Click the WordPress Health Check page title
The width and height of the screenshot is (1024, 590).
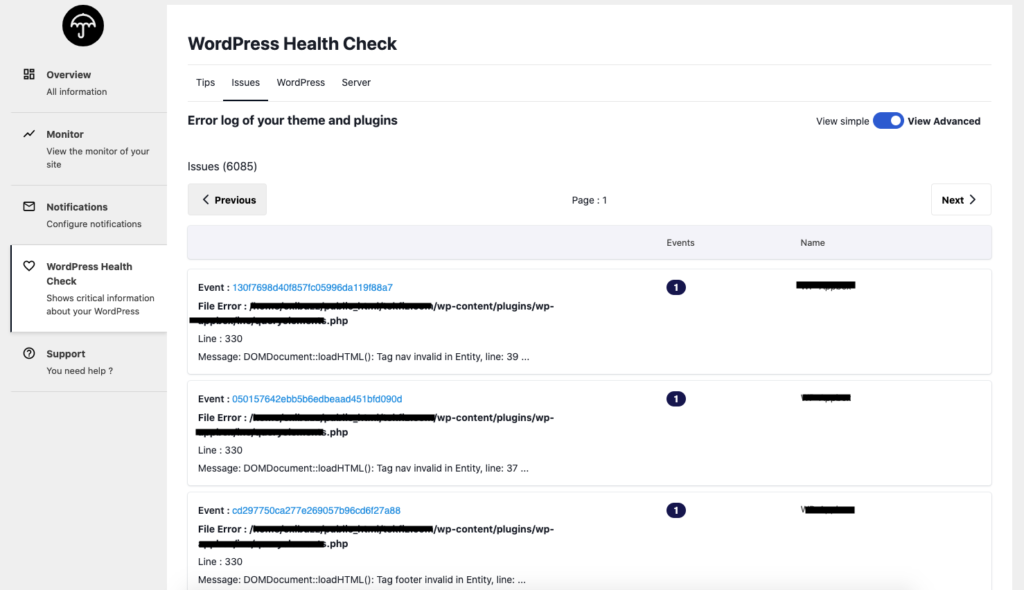(292, 44)
